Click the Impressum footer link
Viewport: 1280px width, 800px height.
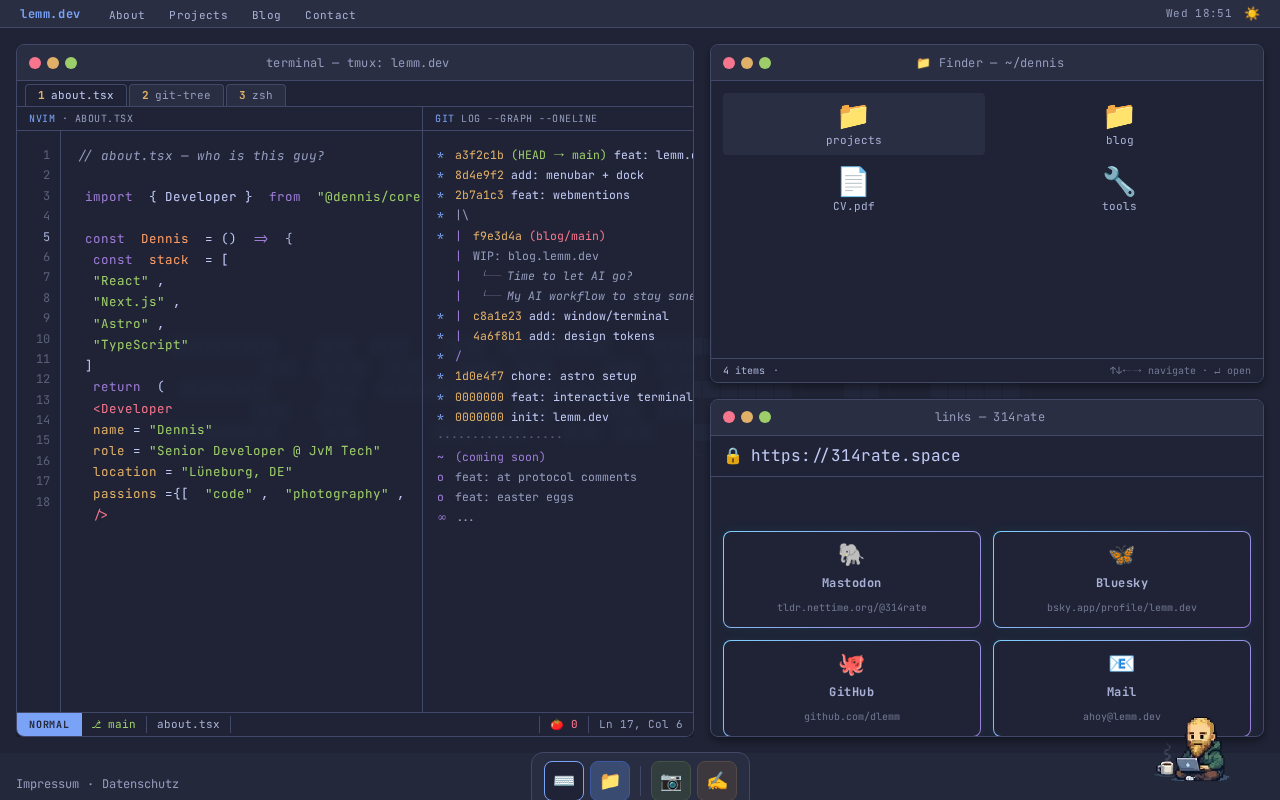[x=47, y=784]
